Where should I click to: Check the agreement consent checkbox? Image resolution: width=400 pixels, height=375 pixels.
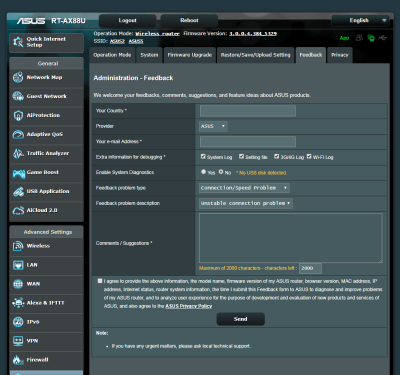pos(100,281)
